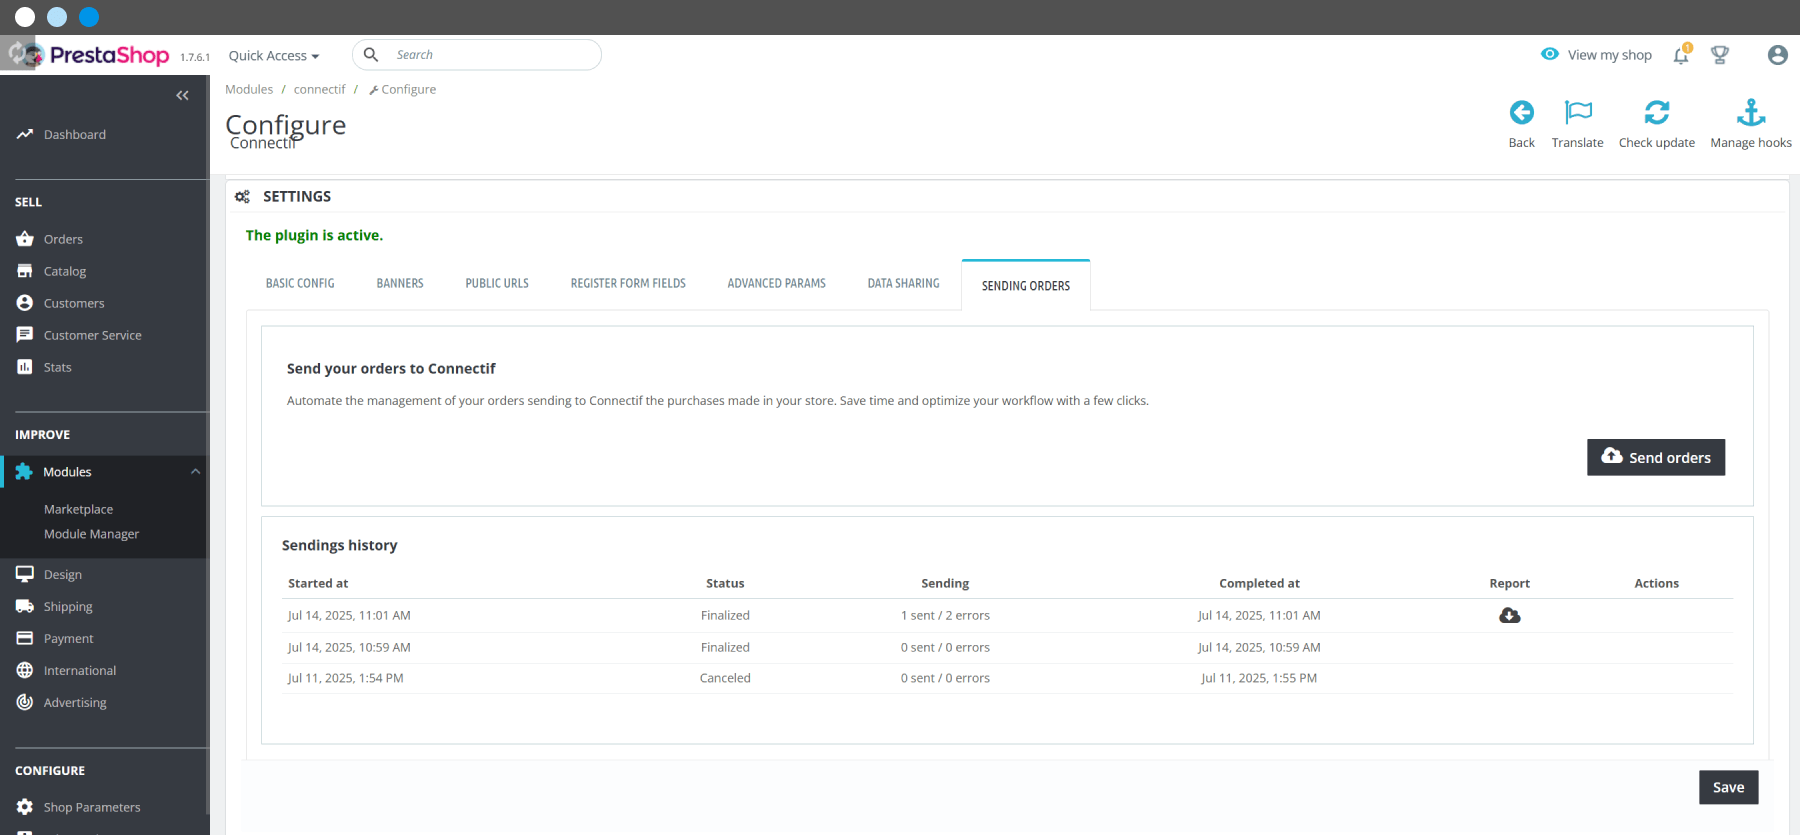This screenshot has height=835, width=1800.
Task: Click the Back arrow icon
Action: (1521, 112)
